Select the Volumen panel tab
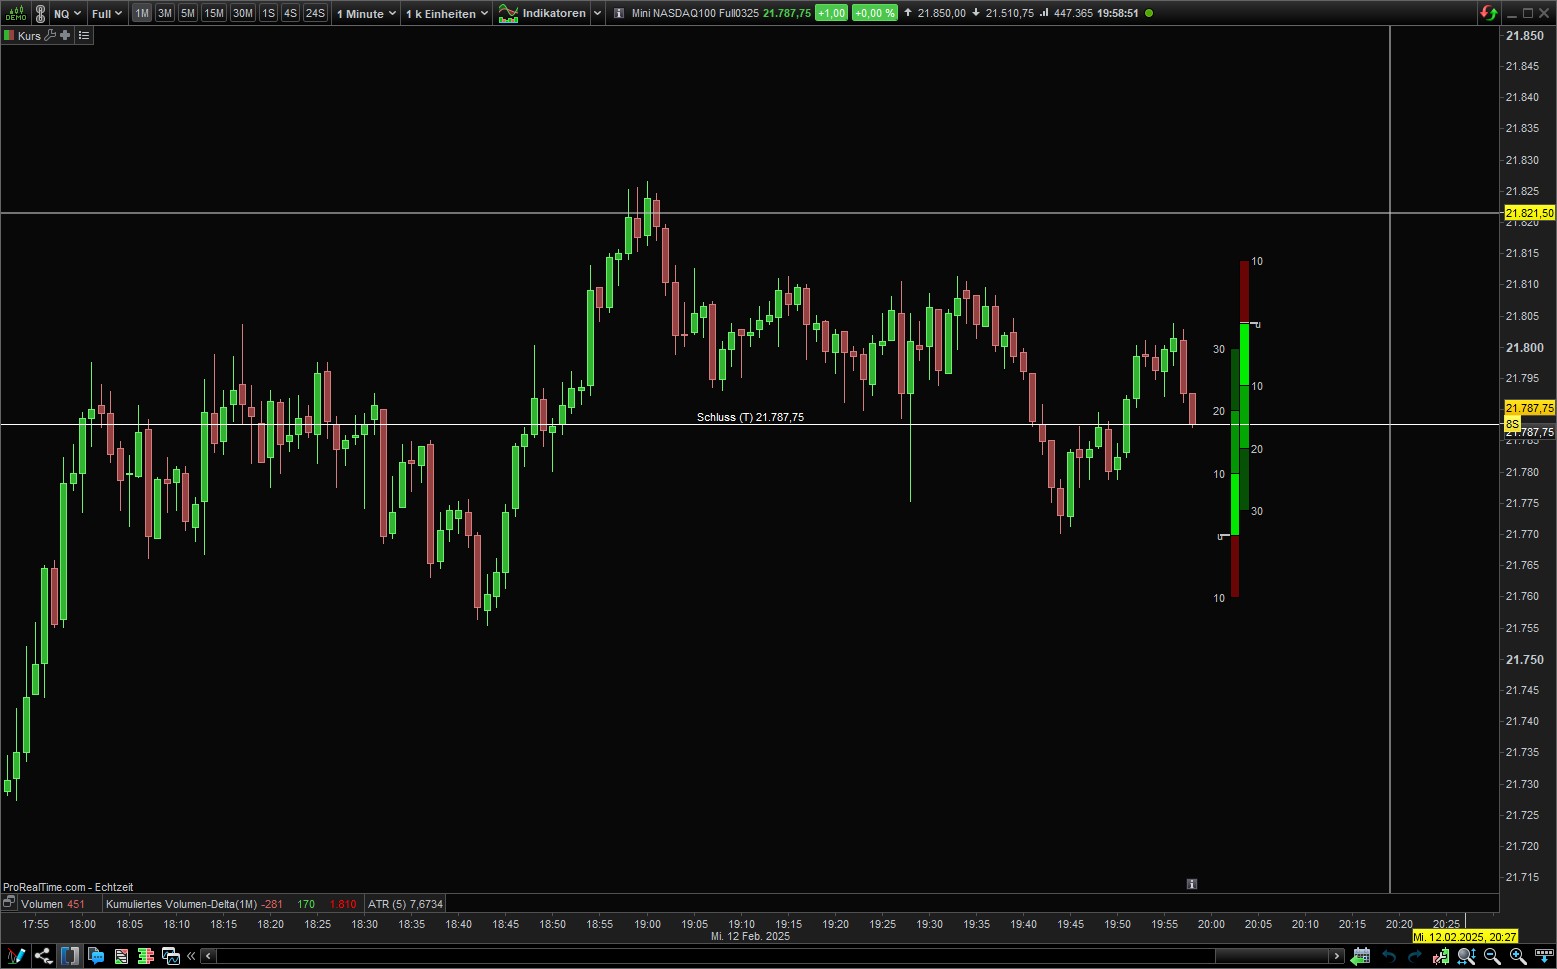Screen dimensions: 1557x969 42,904
